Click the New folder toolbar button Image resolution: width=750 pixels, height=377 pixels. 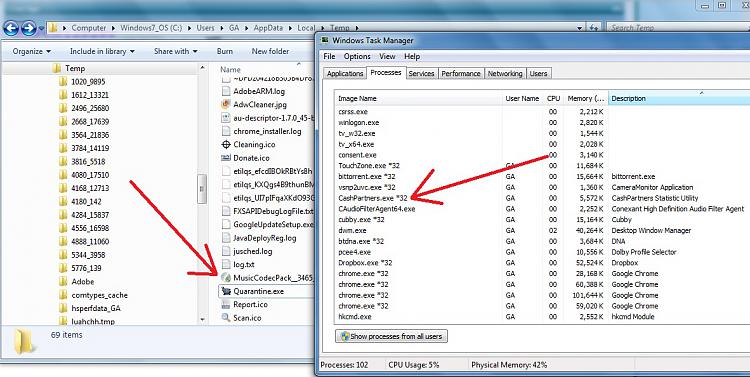click(x=270, y=51)
